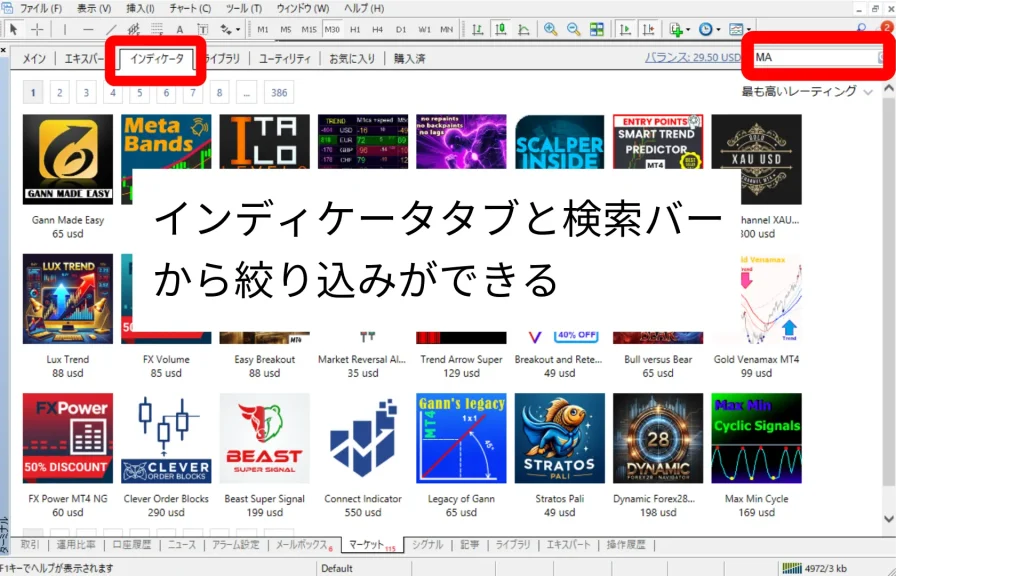This screenshot has height=576, width=1024.
Task: Toggle chart shift button
Action: [x=648, y=29]
